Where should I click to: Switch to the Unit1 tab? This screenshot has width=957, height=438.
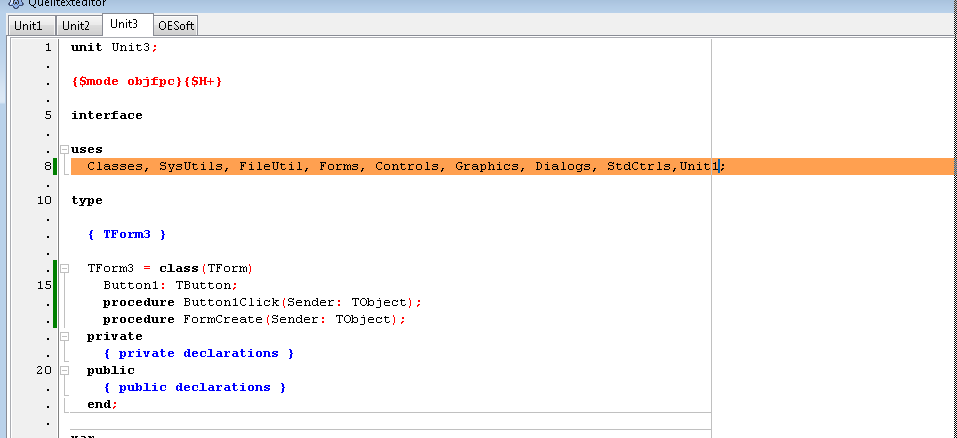pos(28,25)
